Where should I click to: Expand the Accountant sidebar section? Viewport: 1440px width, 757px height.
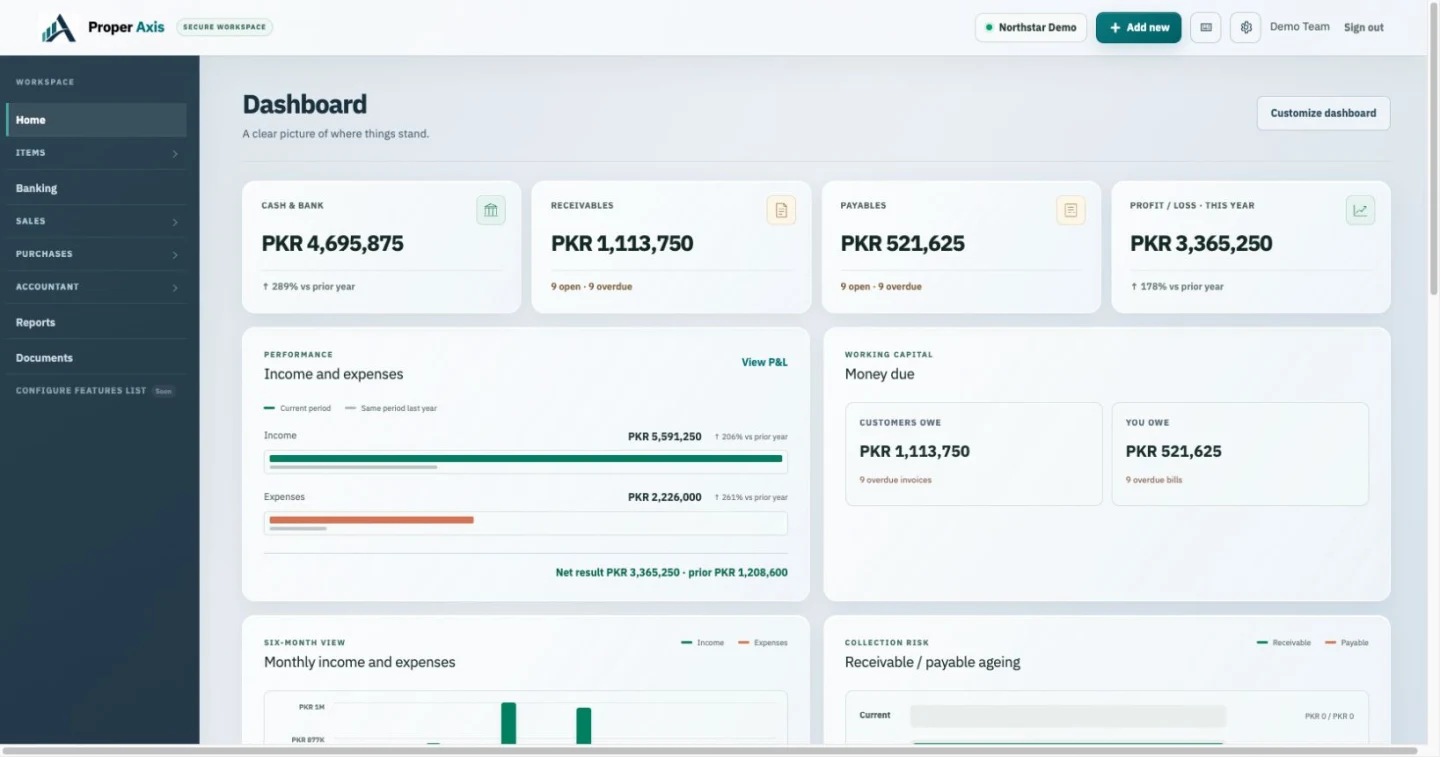point(96,287)
